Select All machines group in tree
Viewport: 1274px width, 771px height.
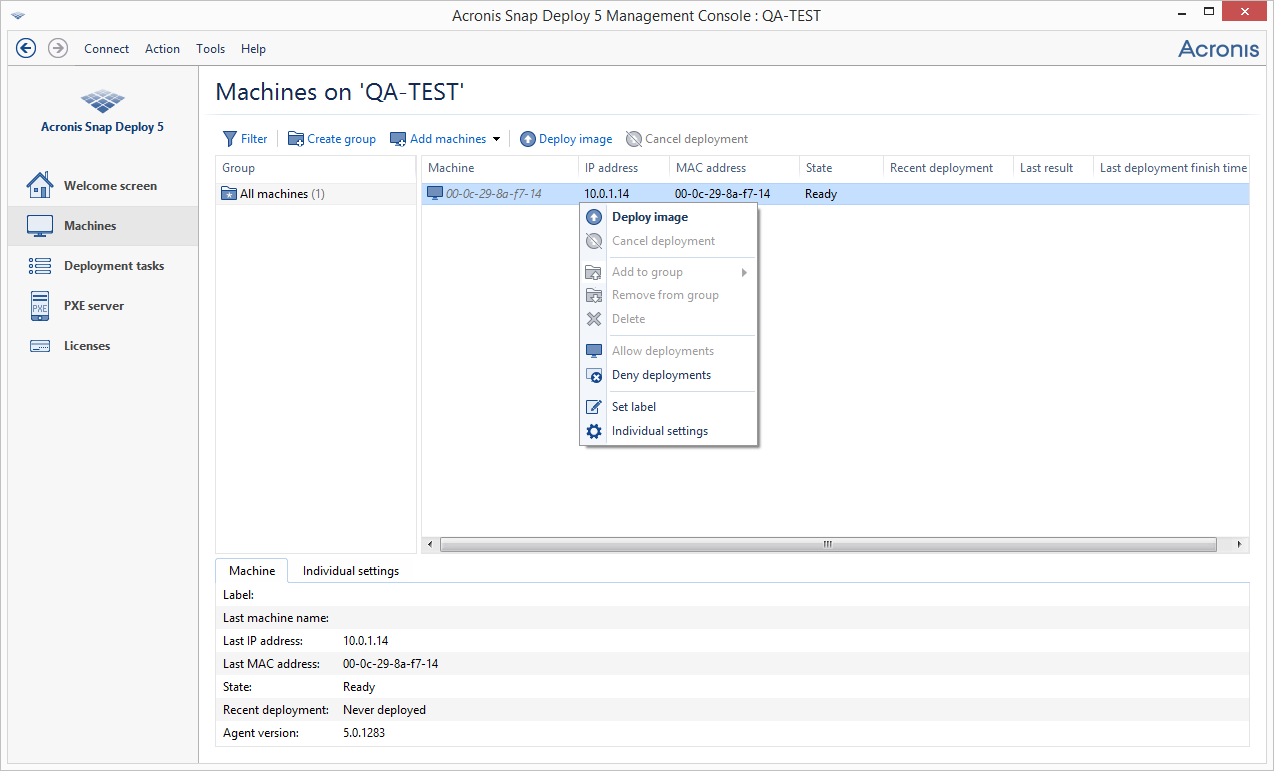273,194
